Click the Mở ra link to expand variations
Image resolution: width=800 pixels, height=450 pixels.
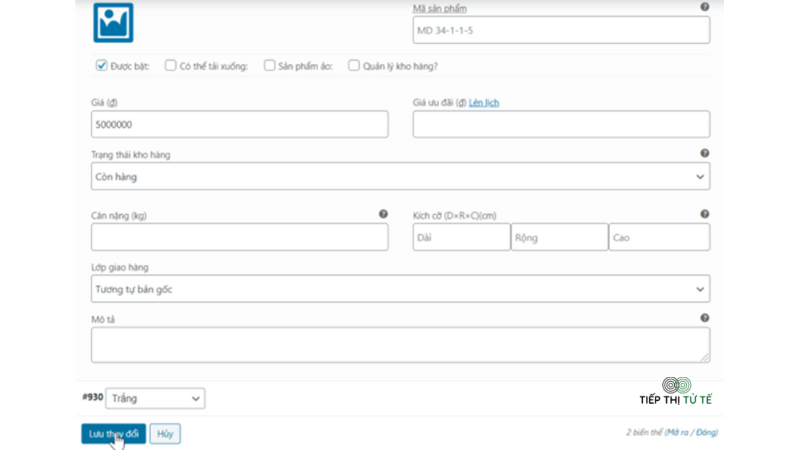click(678, 432)
